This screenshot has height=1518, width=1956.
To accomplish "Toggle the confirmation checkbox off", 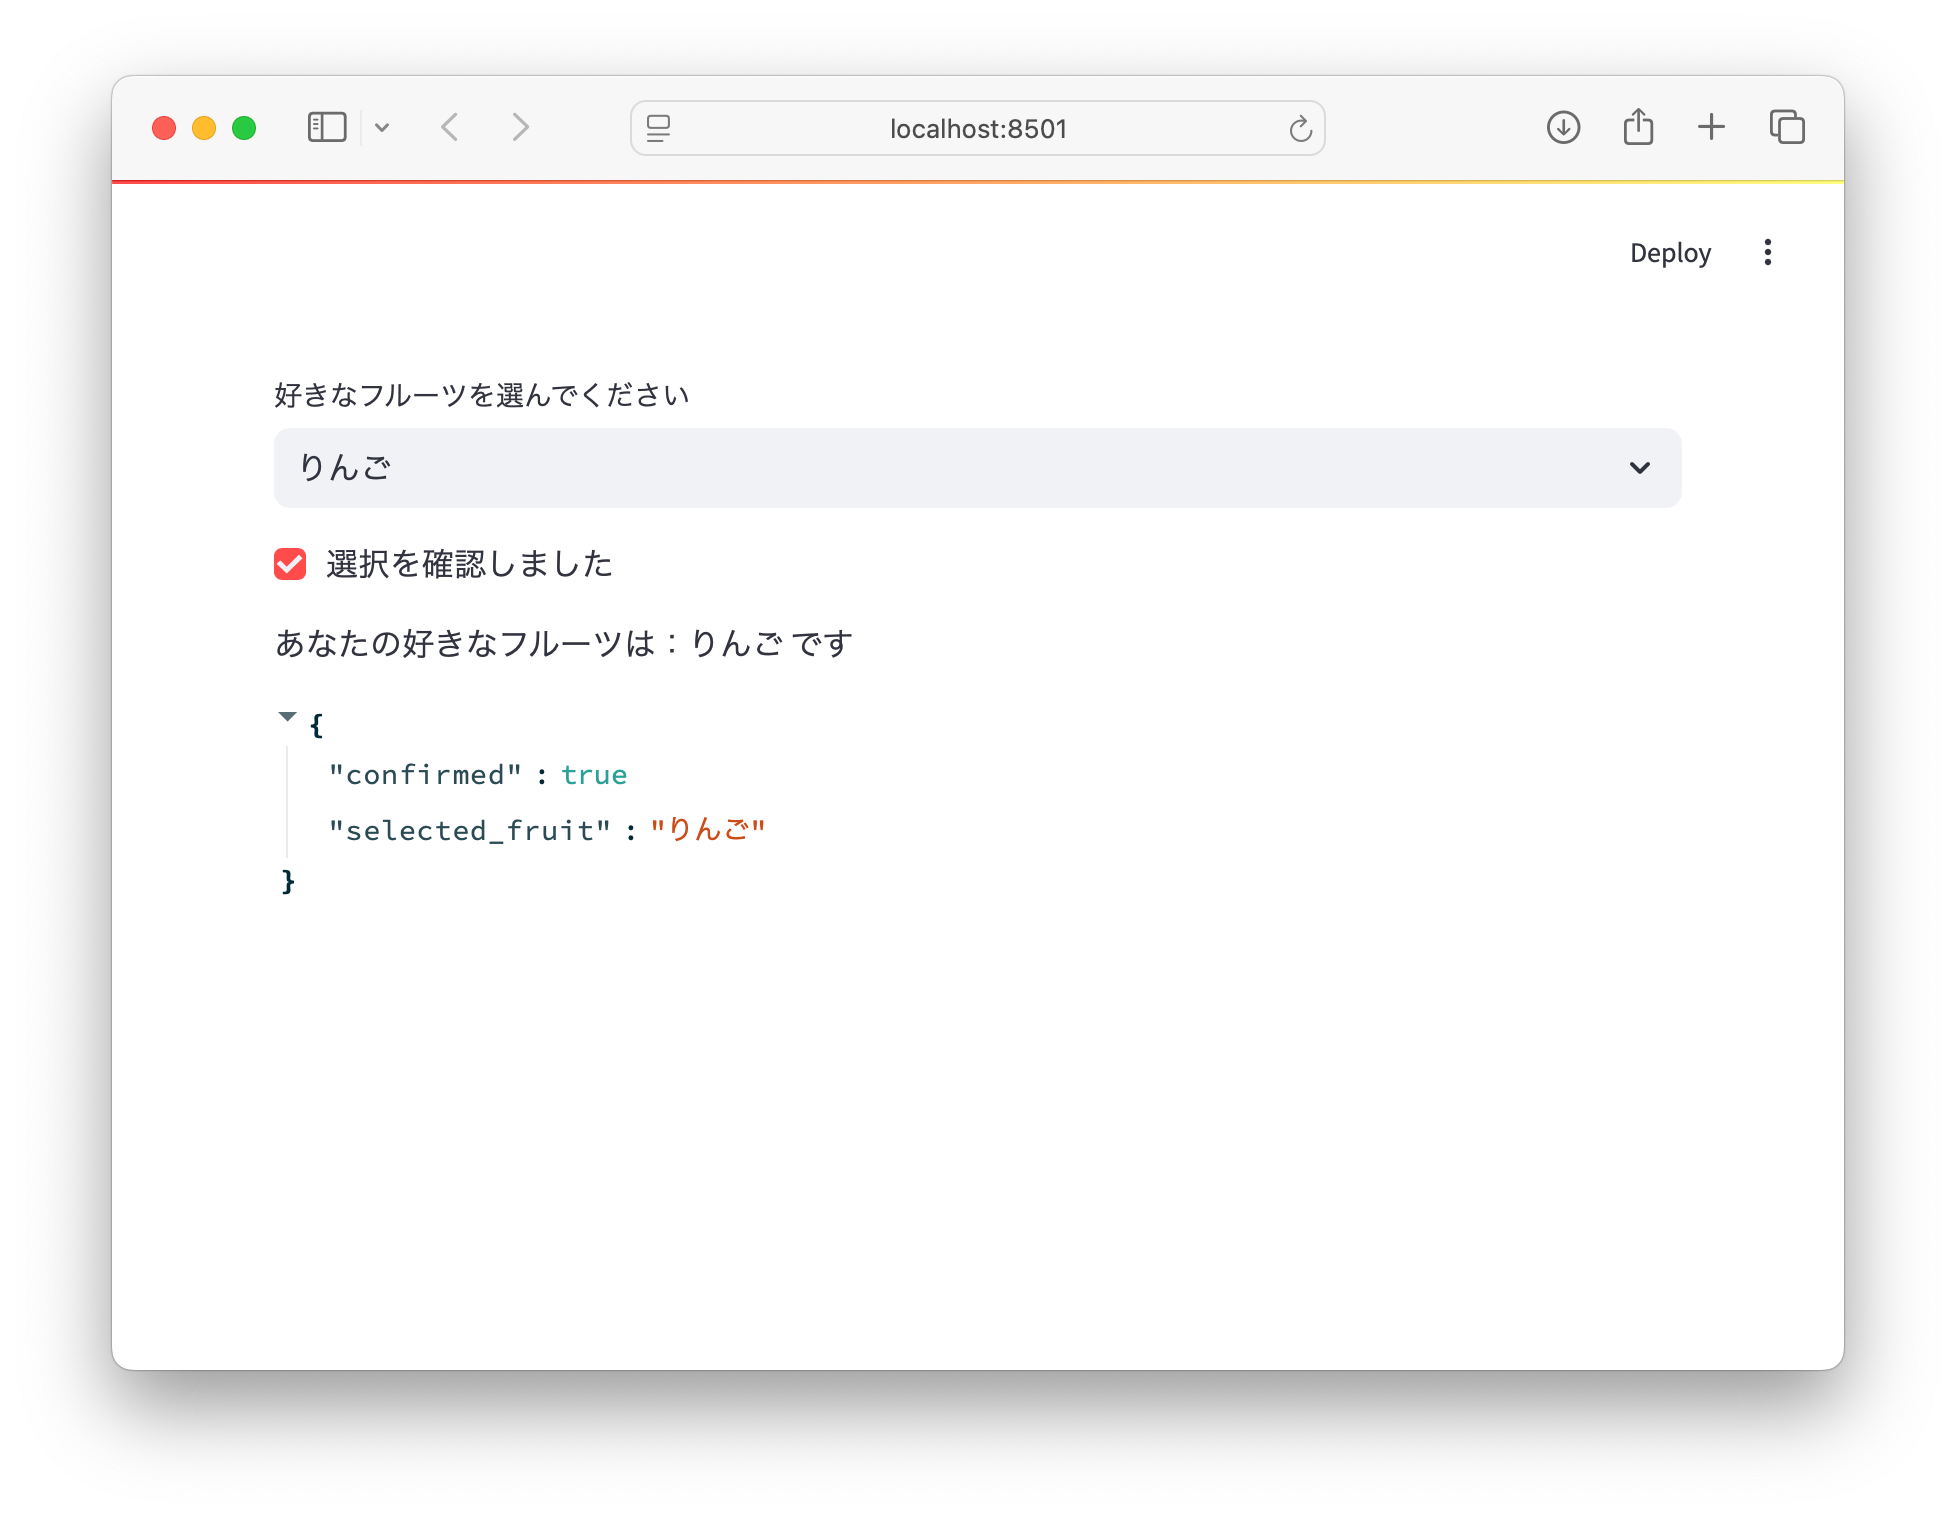I will click(x=290, y=564).
